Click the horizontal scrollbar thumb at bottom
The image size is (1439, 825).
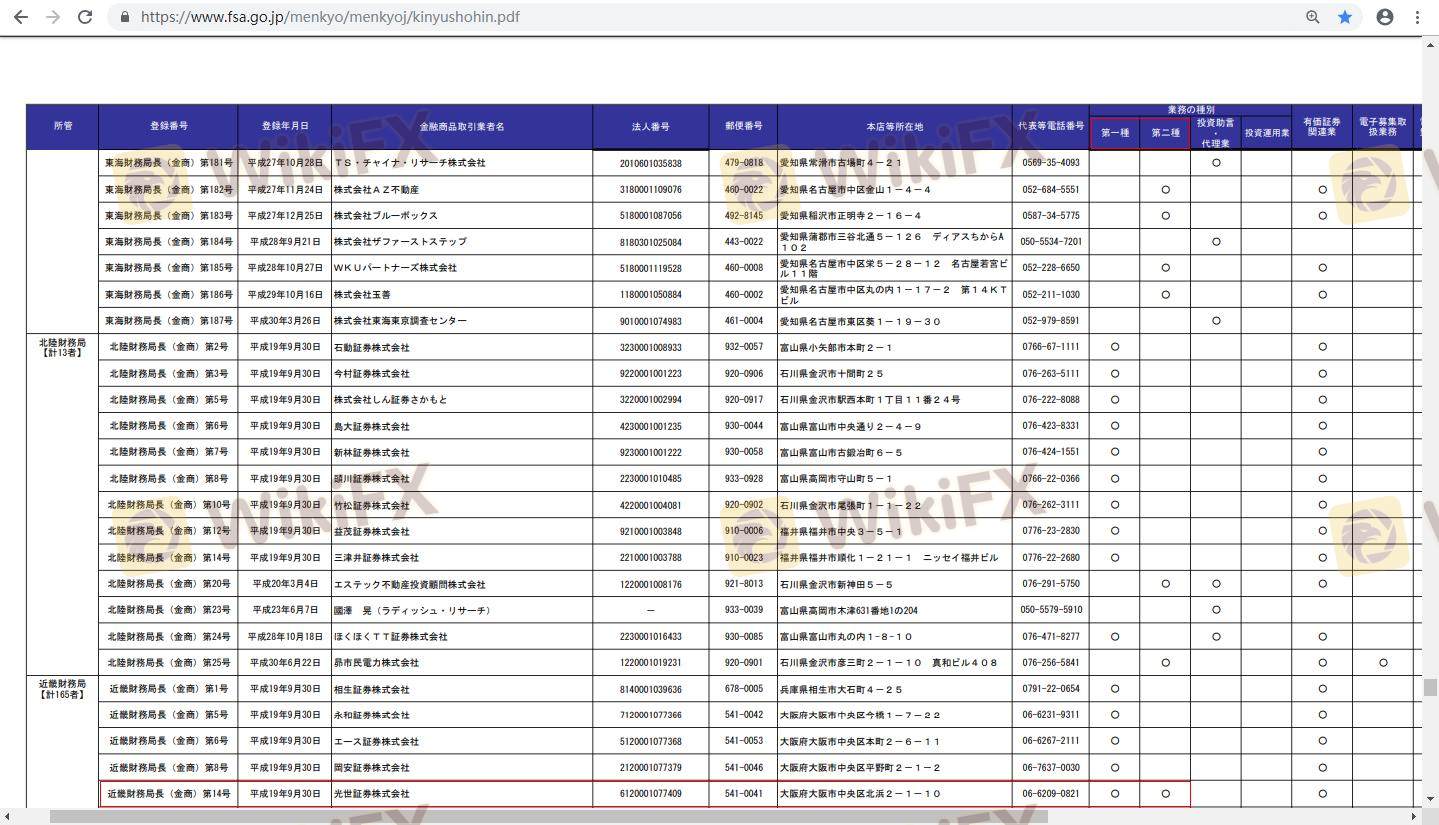548,816
